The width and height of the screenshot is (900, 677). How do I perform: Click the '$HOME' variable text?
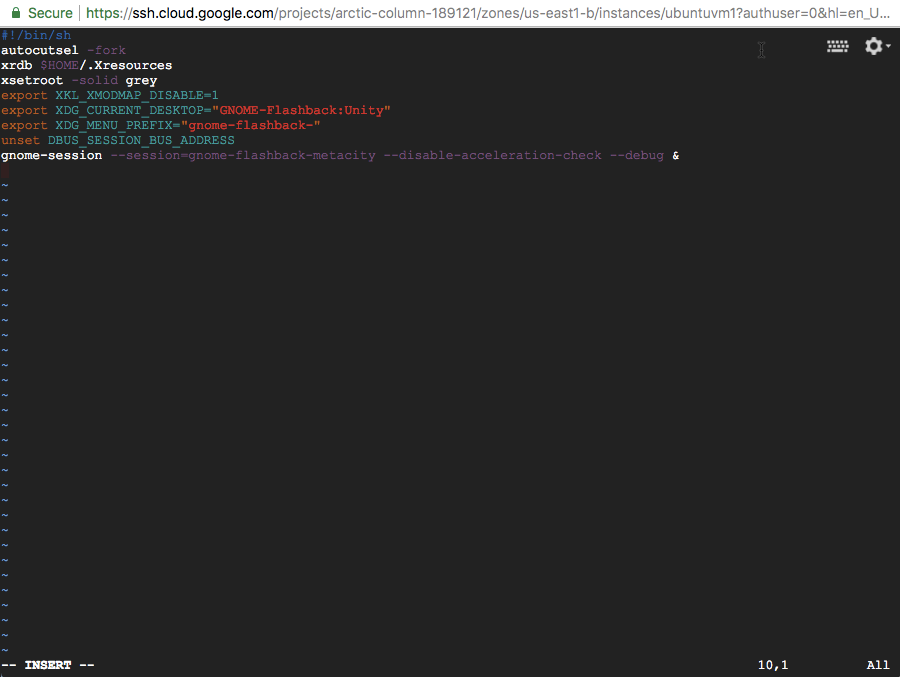pos(60,65)
